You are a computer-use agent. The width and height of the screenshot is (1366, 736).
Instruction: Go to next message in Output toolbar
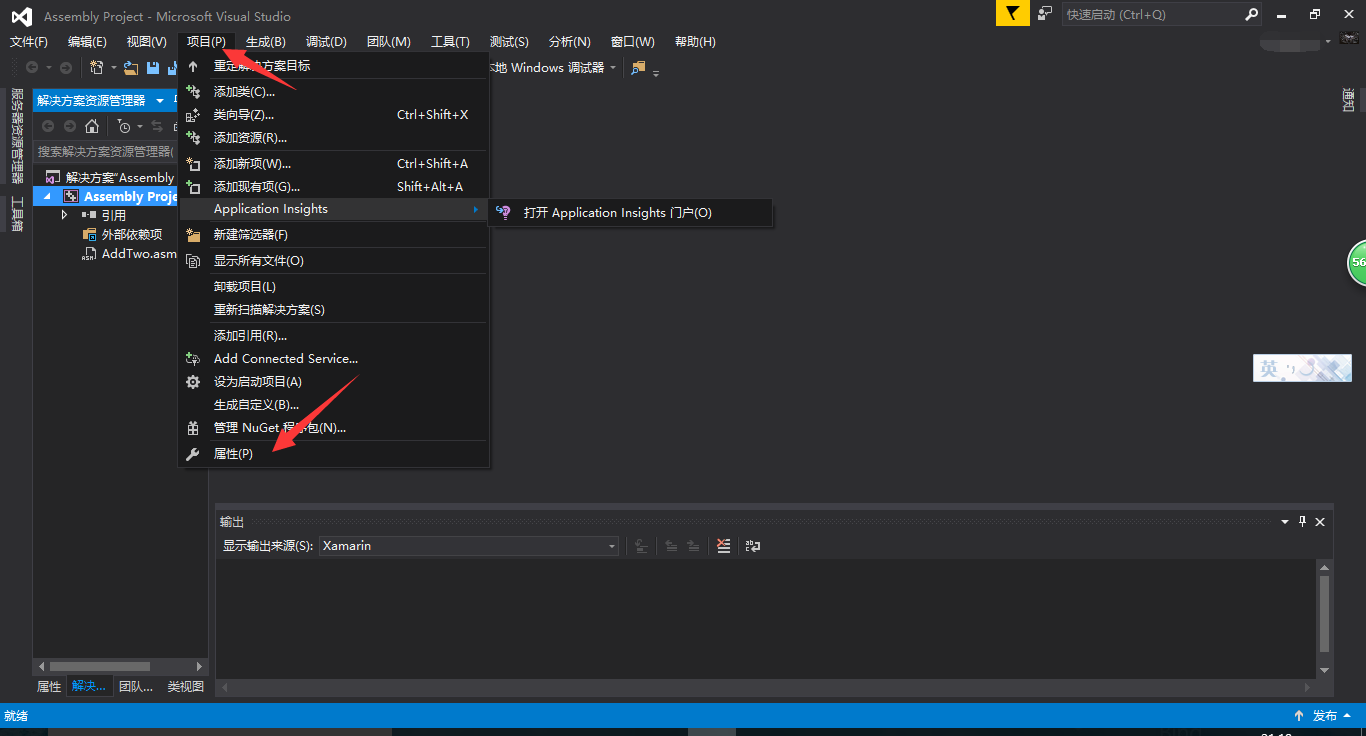click(693, 546)
